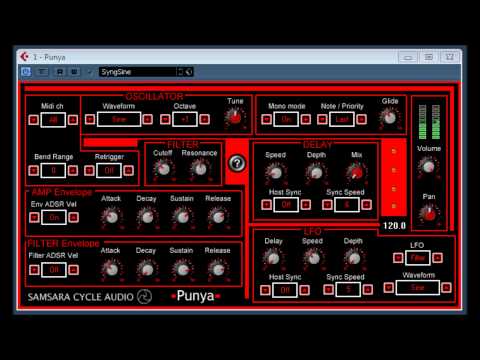Image resolution: width=480 pixels, height=360 pixels.
Task: Click the AMP Envelope Attack knob
Action: pyautogui.click(x=111, y=217)
